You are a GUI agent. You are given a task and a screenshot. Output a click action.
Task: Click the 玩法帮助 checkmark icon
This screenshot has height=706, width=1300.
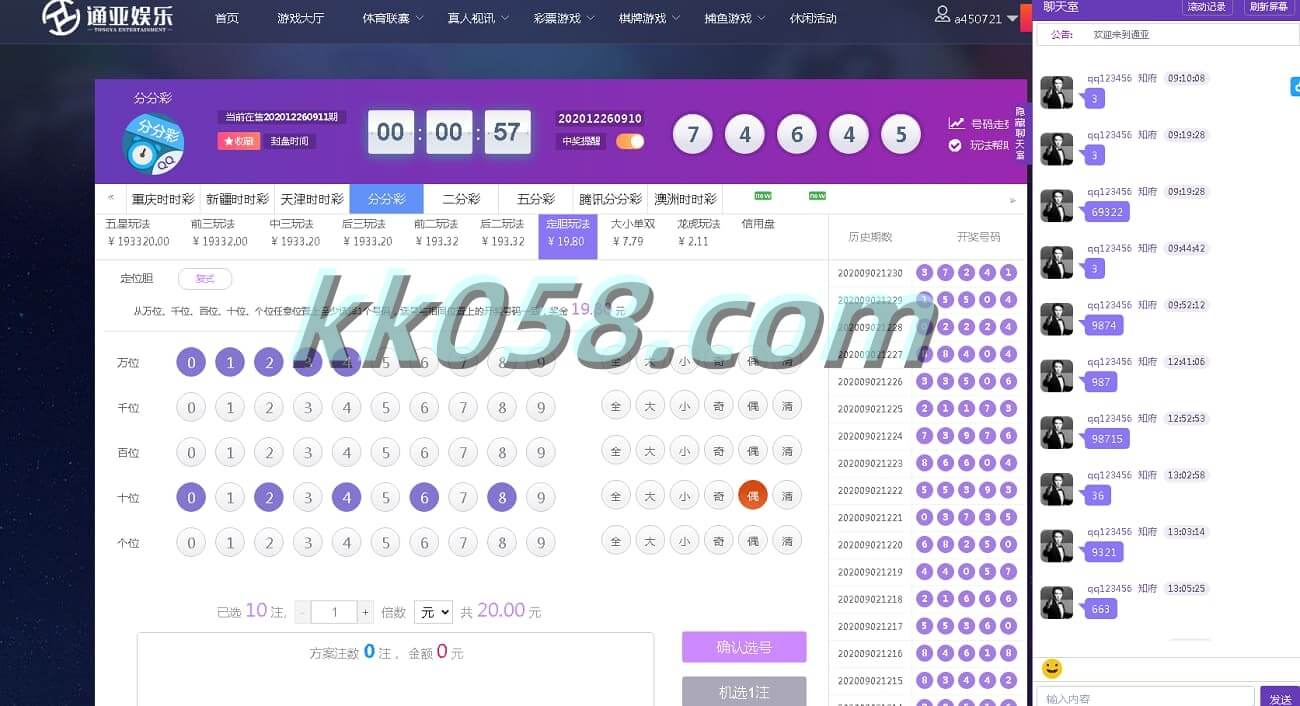coord(955,145)
